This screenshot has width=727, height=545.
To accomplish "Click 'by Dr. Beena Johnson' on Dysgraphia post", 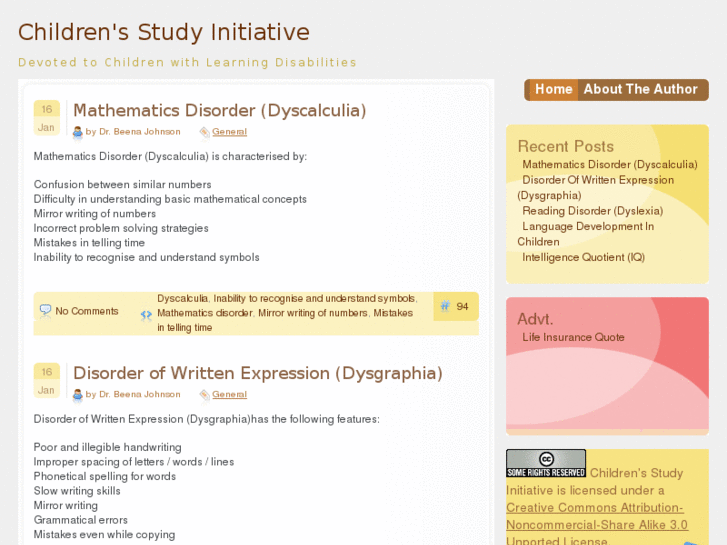I will tap(133, 394).
